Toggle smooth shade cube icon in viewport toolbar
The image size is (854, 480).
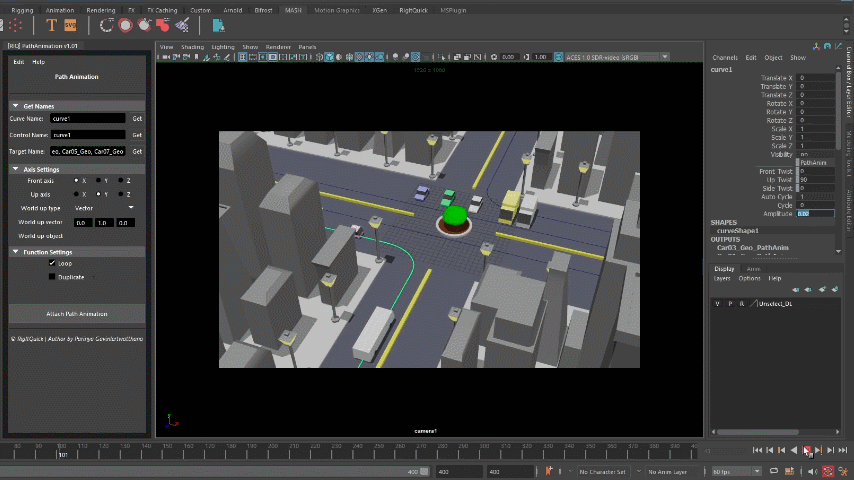point(330,57)
